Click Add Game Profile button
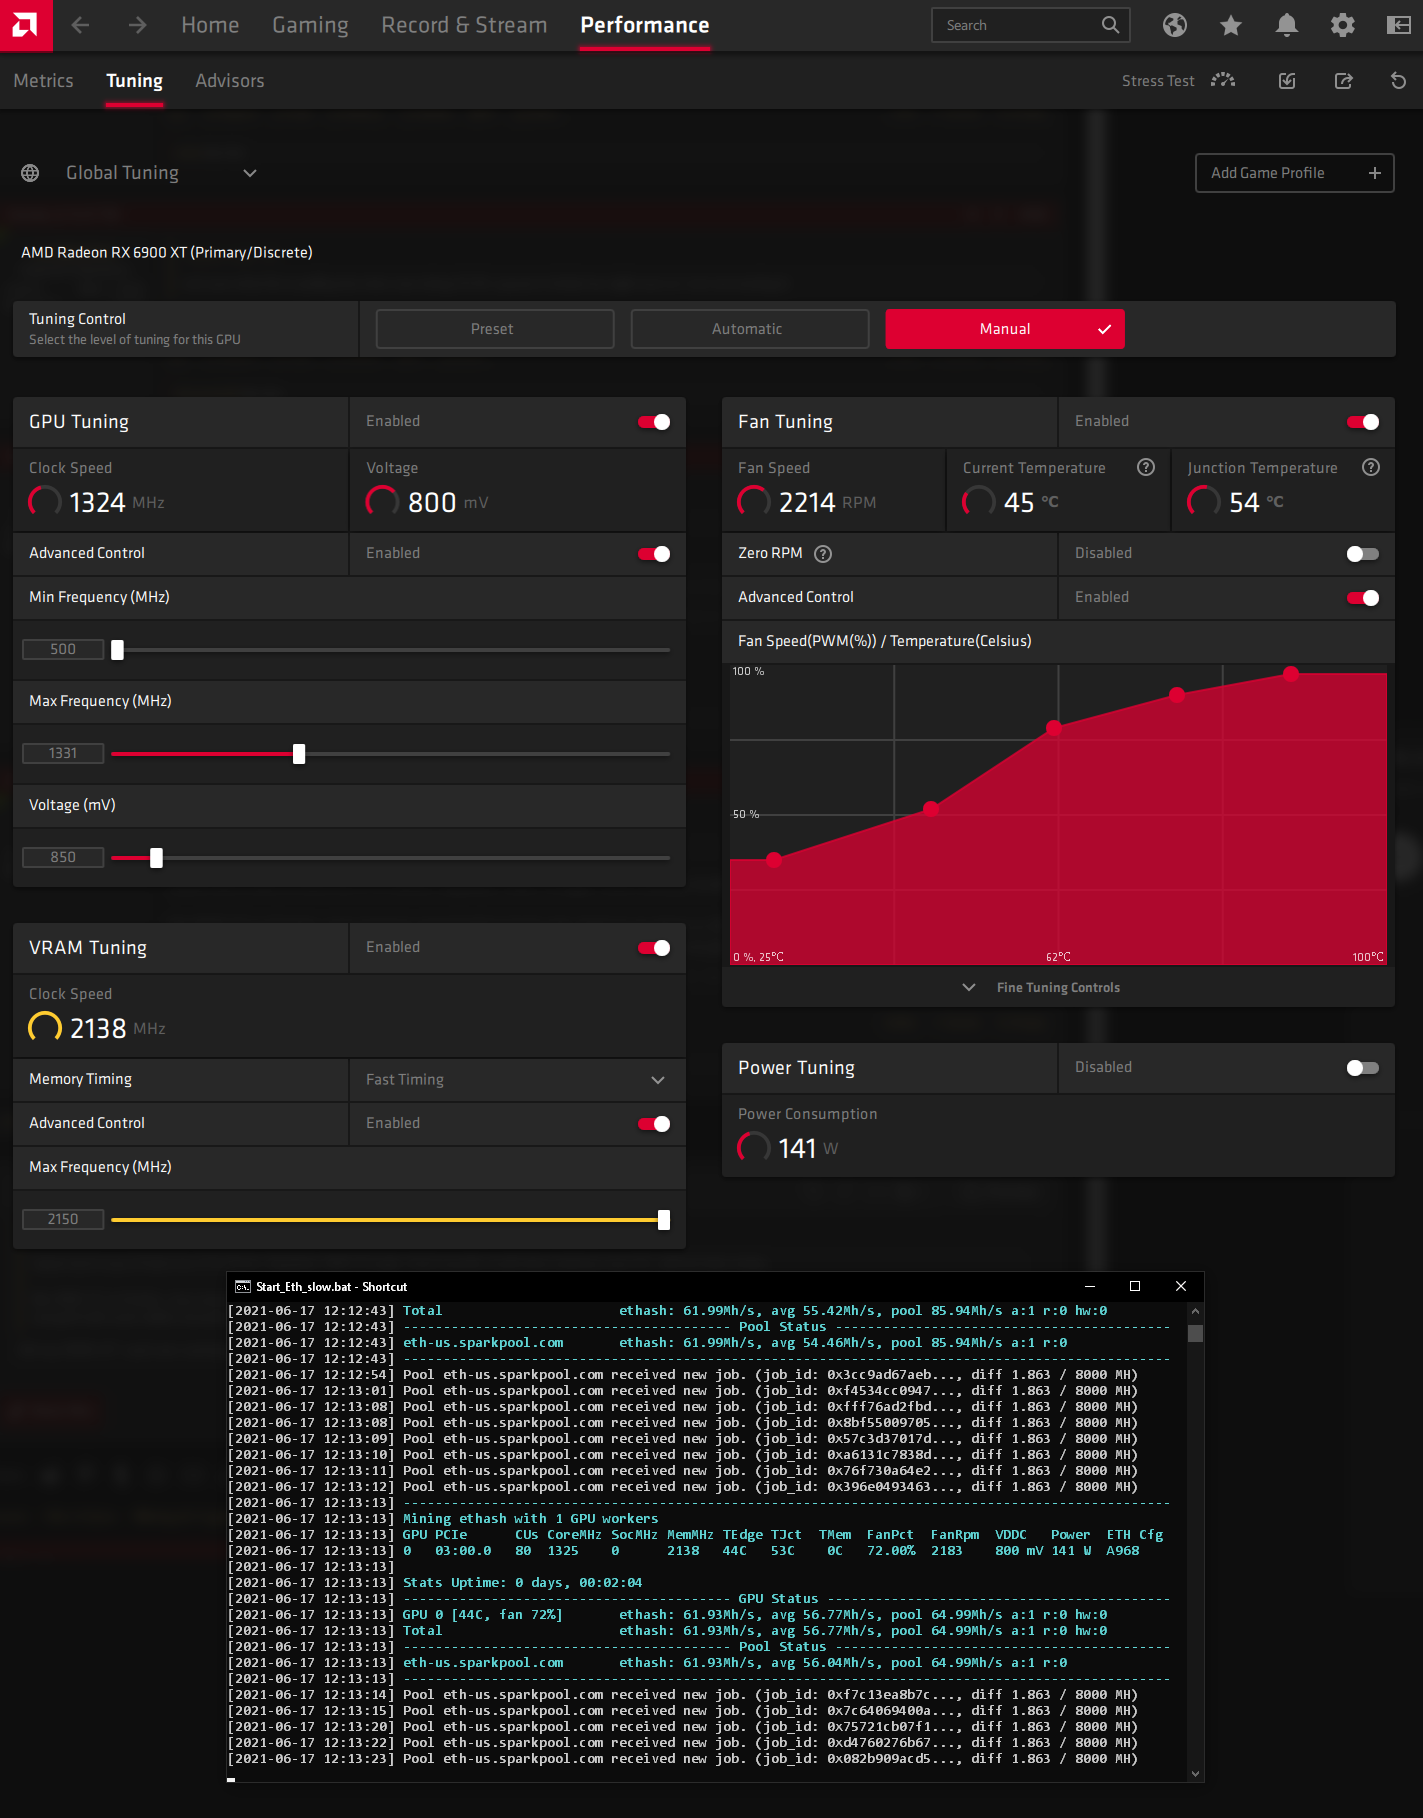Viewport: 1423px width, 1818px height. pyautogui.click(x=1295, y=173)
